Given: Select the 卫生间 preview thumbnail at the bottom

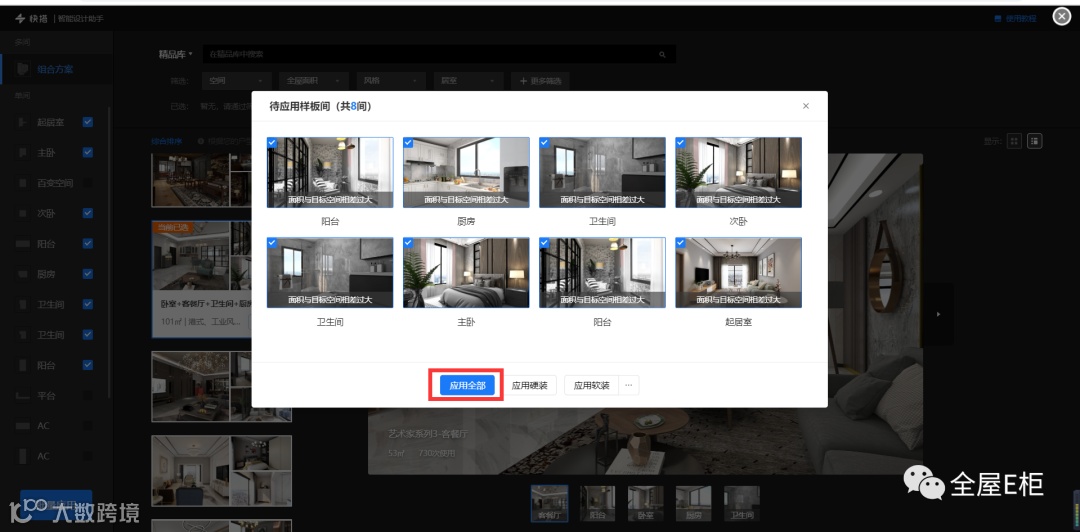Looking at the screenshot, I should (741, 503).
